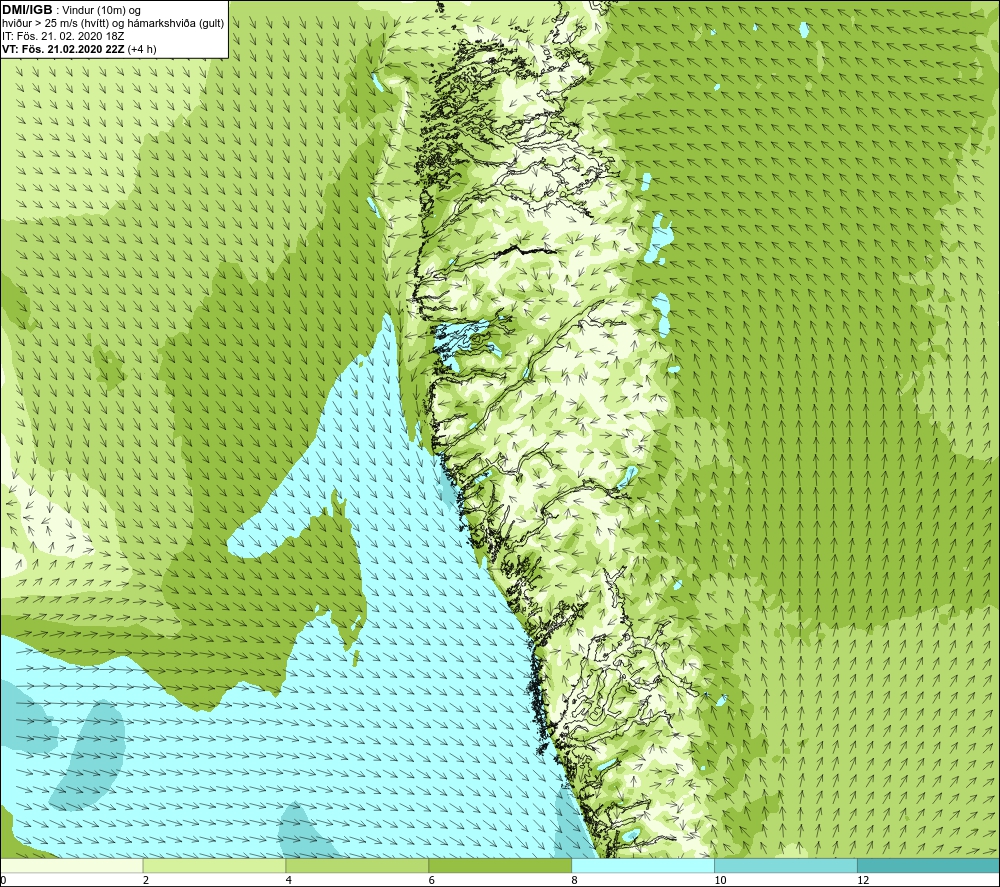This screenshot has width=1000, height=887.
Task: Click the scale label '8'
Action: click(x=575, y=881)
